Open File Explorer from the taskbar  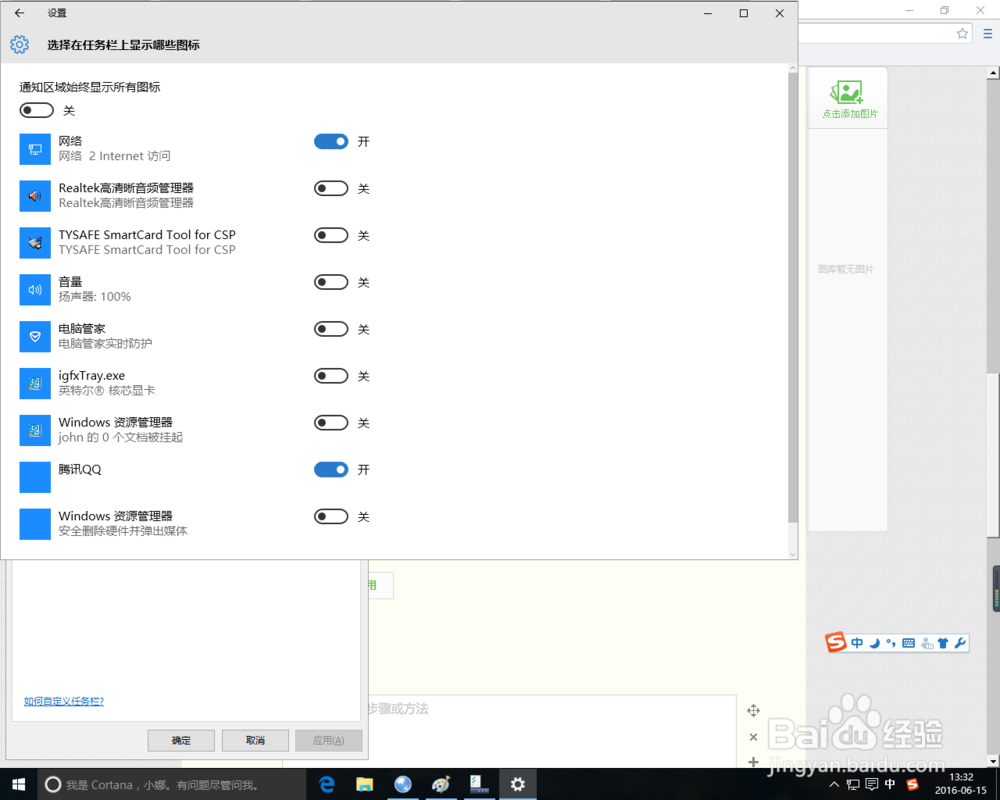pyautogui.click(x=364, y=784)
